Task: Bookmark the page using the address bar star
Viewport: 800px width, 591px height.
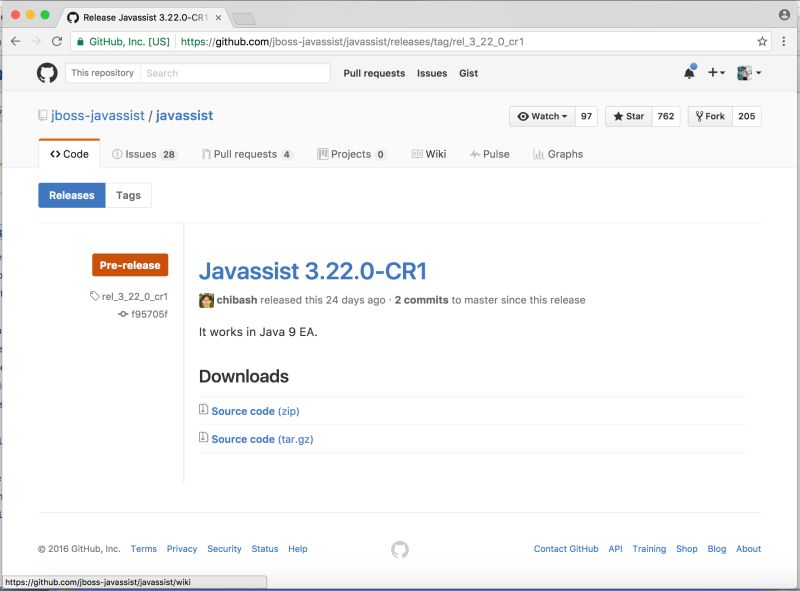Action: 762,42
